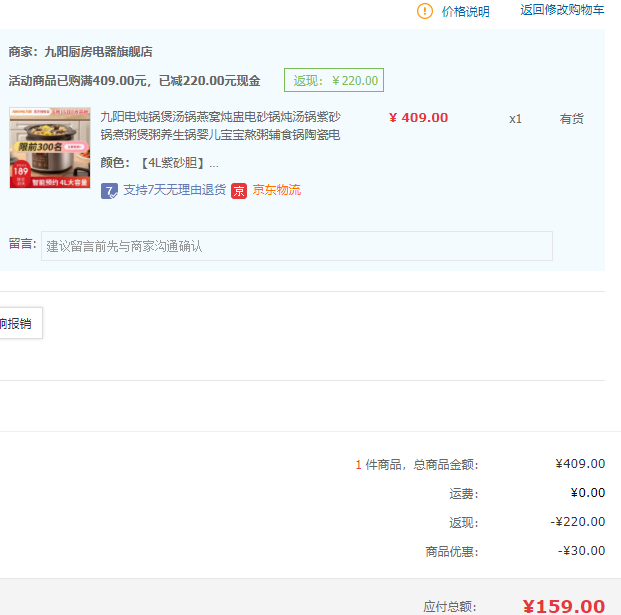621x615 pixels.
Task: Click merchant name 九阳厨房电器旗舰店
Action: click(x=98, y=51)
